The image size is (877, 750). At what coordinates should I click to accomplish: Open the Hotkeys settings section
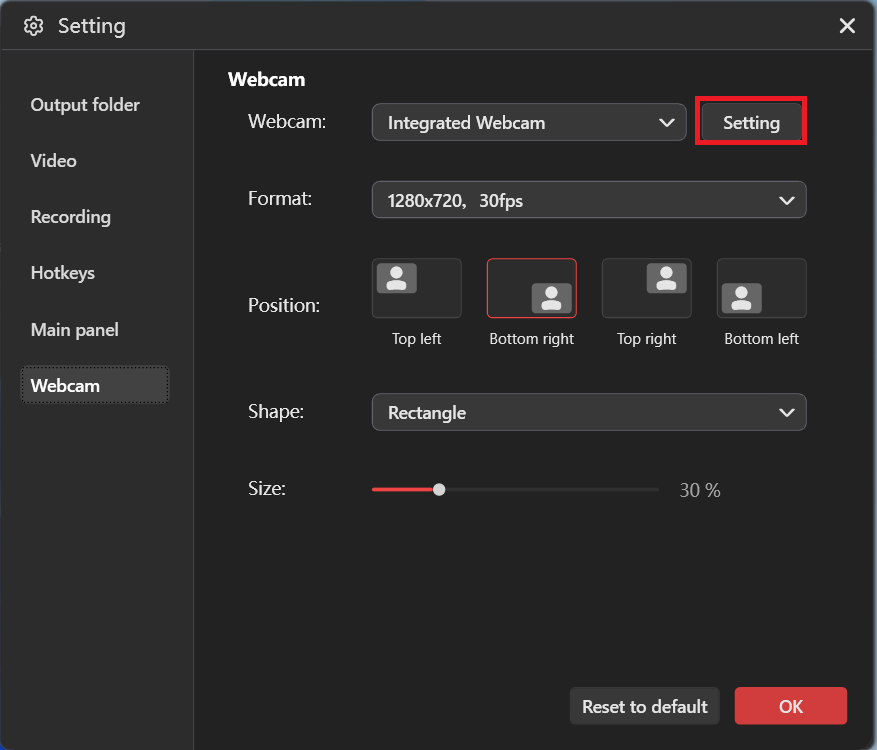click(62, 272)
